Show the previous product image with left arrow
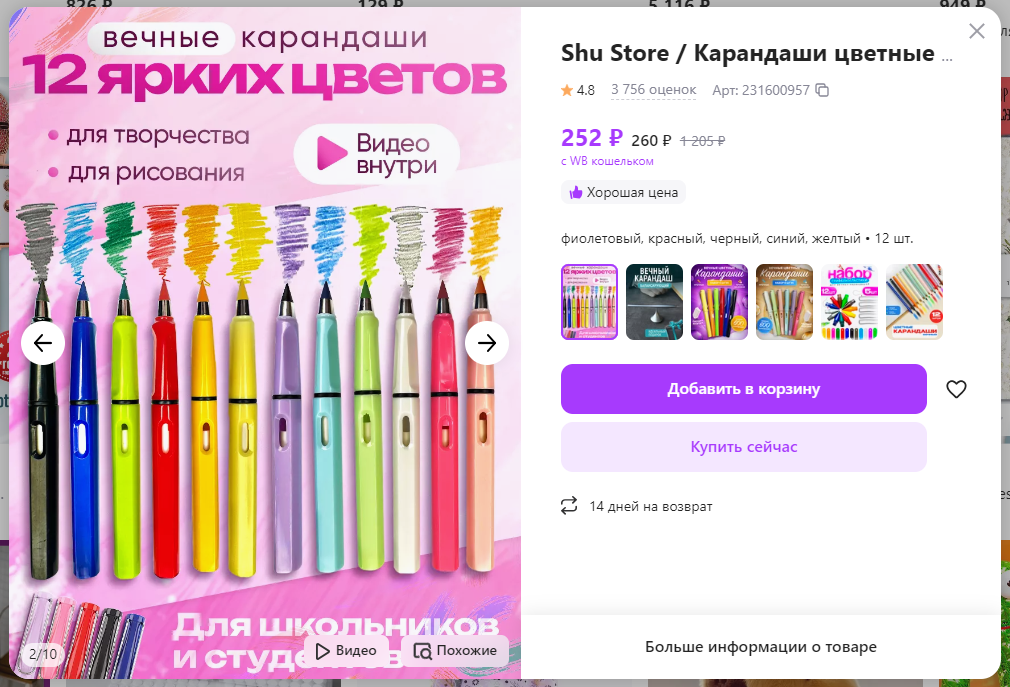 (x=43, y=343)
